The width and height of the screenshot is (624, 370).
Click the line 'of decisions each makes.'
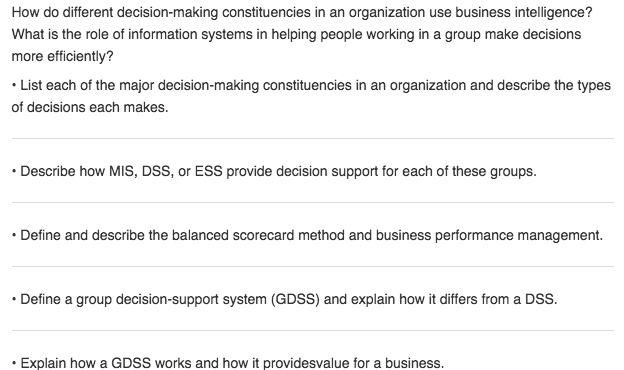[x=90, y=107]
